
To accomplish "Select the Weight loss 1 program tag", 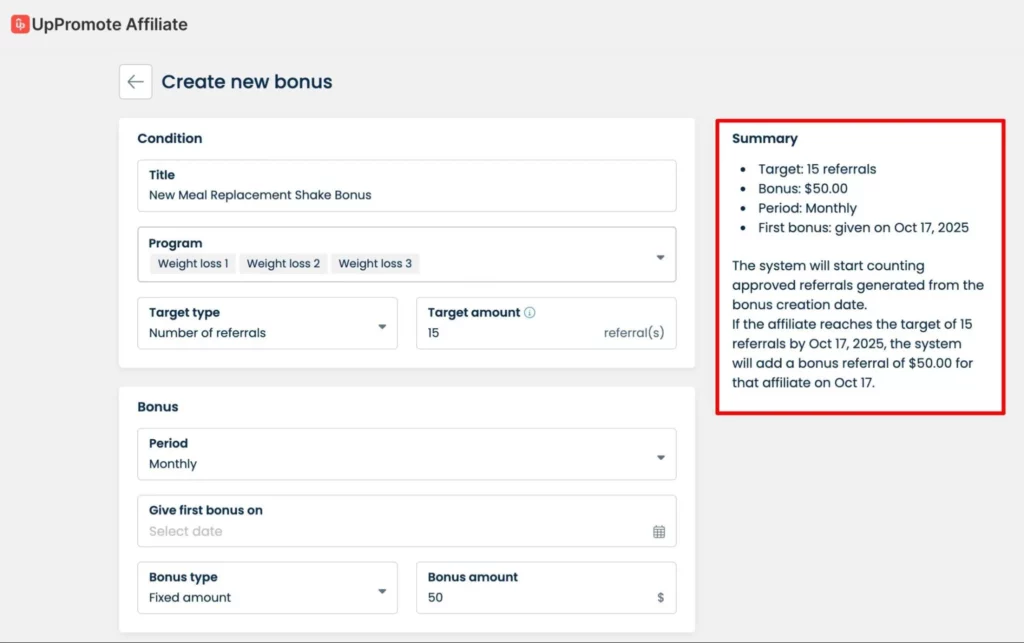I will coord(192,264).
